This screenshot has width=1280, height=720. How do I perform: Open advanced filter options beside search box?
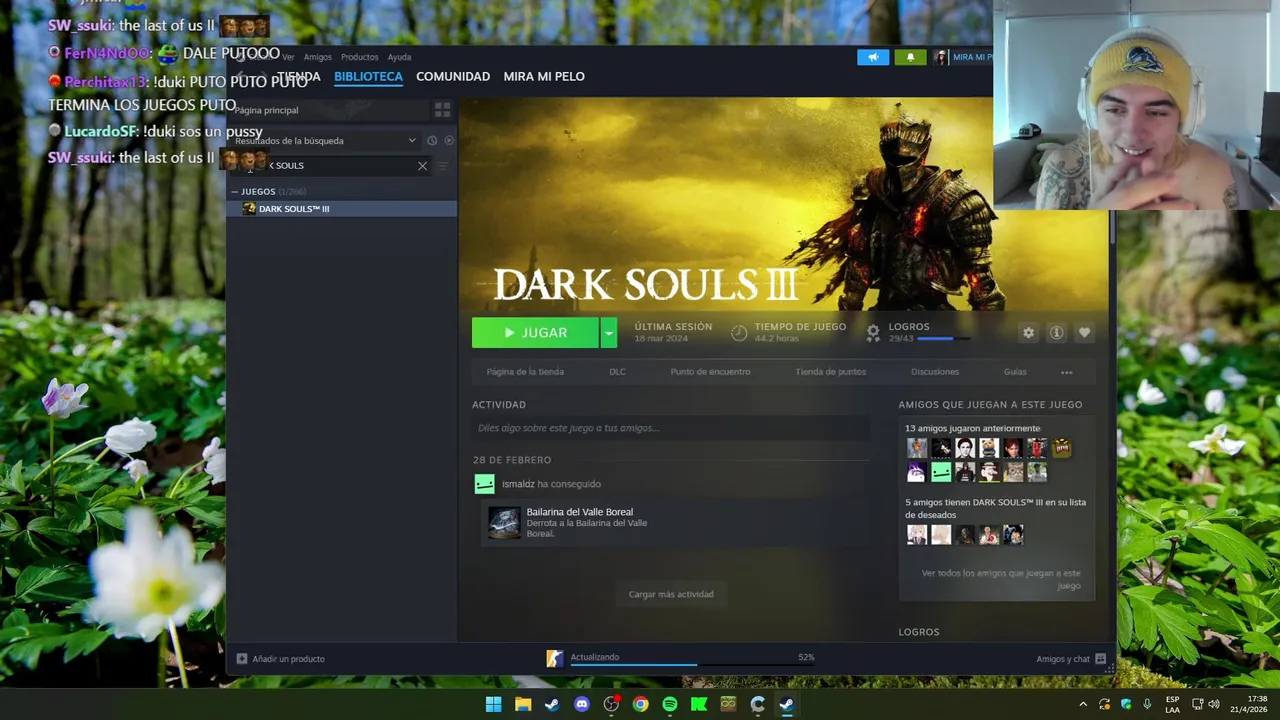(443, 166)
